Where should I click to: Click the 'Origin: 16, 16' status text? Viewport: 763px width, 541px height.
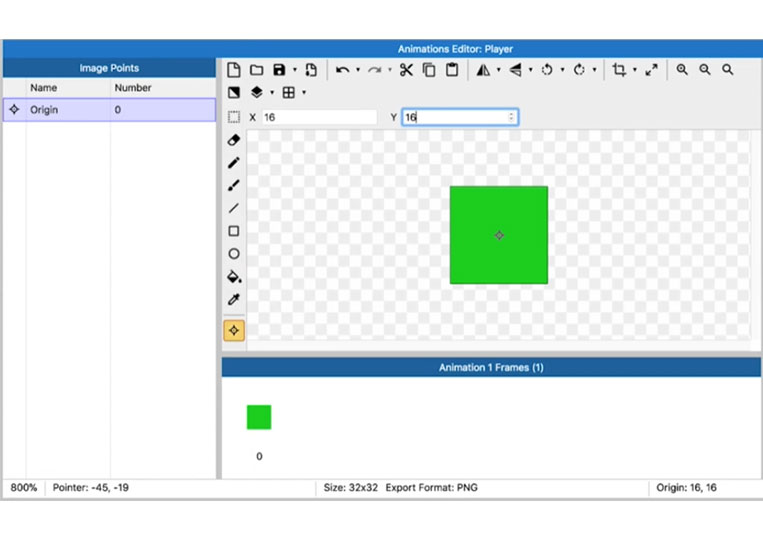click(x=687, y=488)
